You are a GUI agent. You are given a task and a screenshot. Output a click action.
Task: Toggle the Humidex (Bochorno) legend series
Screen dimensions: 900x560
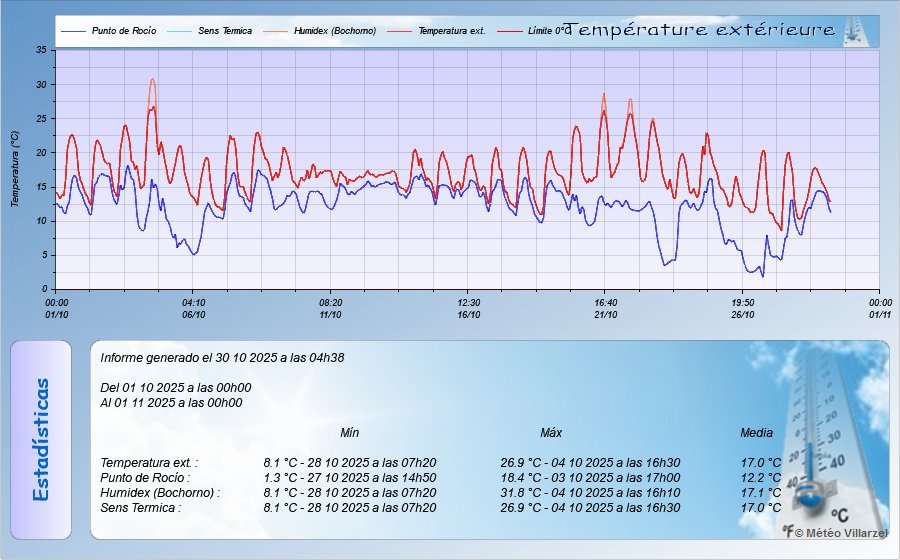(325, 31)
